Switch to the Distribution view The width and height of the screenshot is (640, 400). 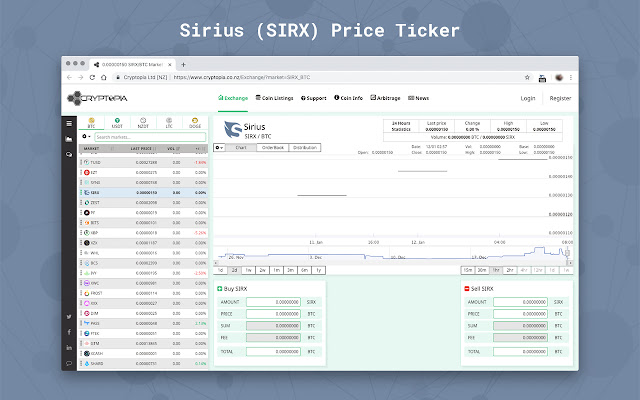pyautogui.click(x=305, y=147)
